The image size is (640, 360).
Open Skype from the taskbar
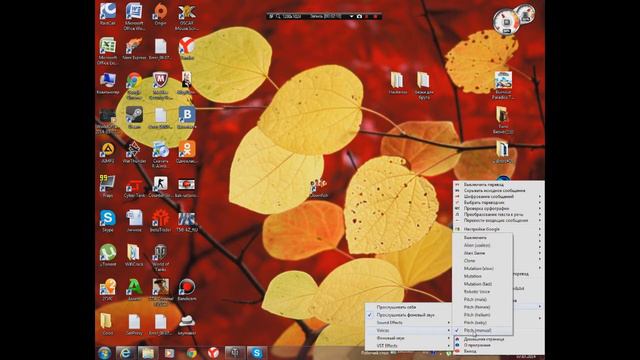(257, 353)
